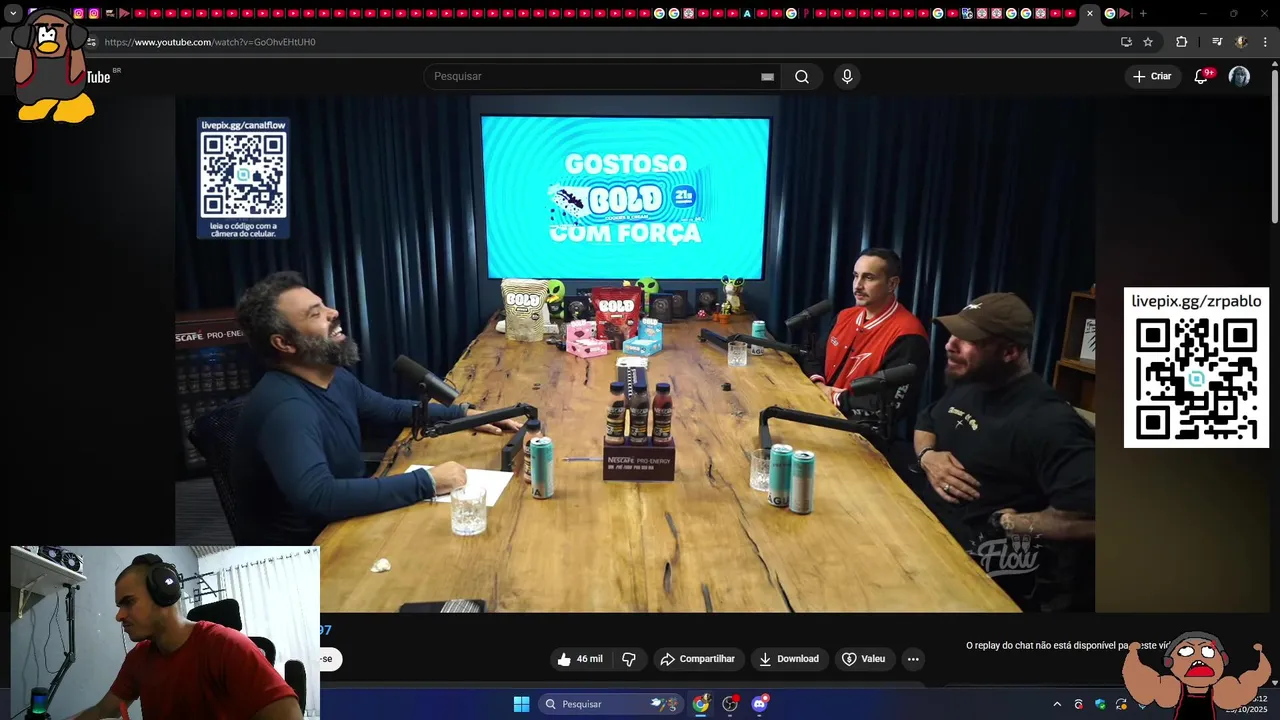
Task: Bookmark this page with the star icon
Action: coord(1148,42)
